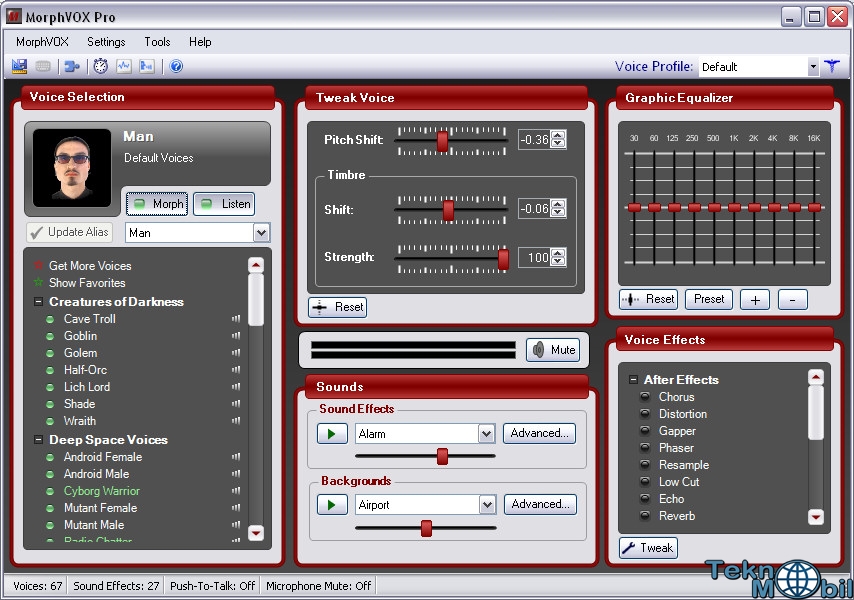The height and width of the screenshot is (600, 854).
Task: Enable the Phaser effect
Action: point(645,448)
